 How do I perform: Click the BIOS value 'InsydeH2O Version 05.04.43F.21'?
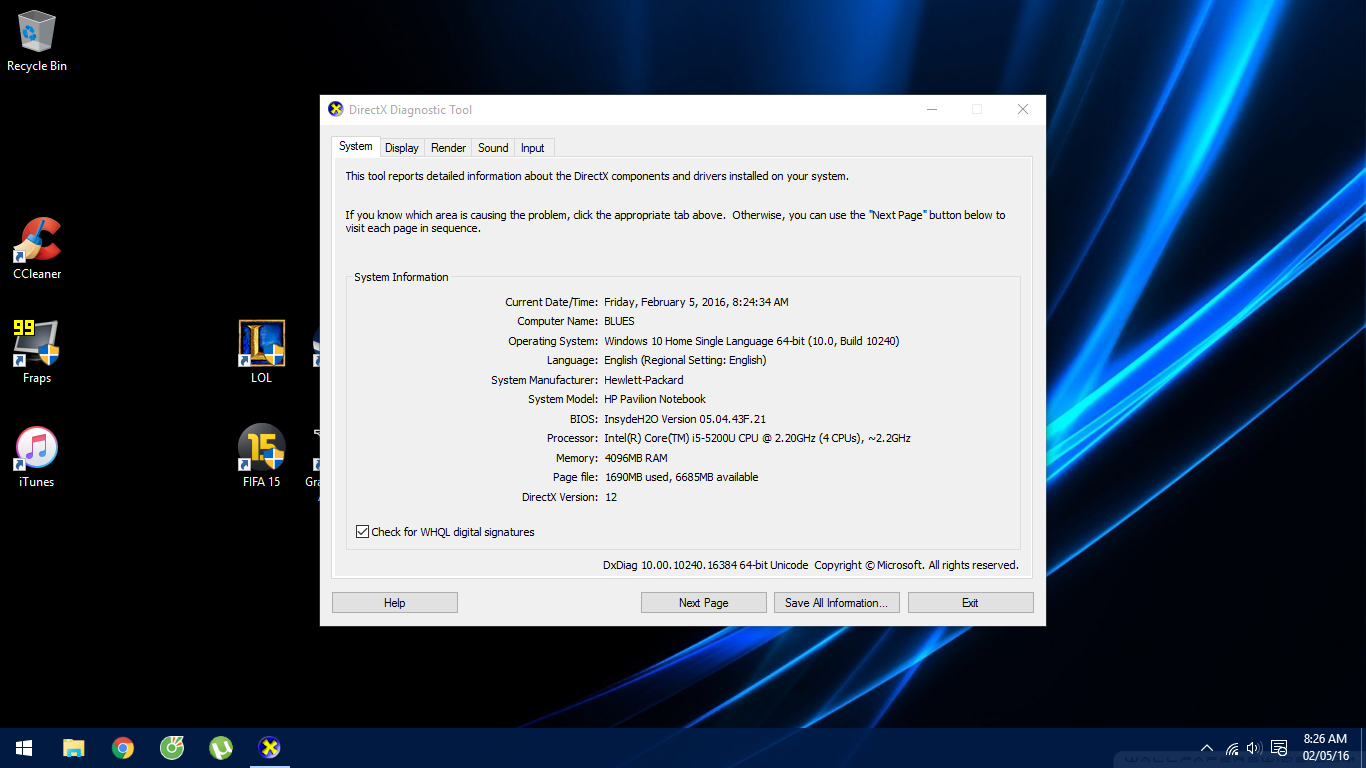click(x=685, y=419)
